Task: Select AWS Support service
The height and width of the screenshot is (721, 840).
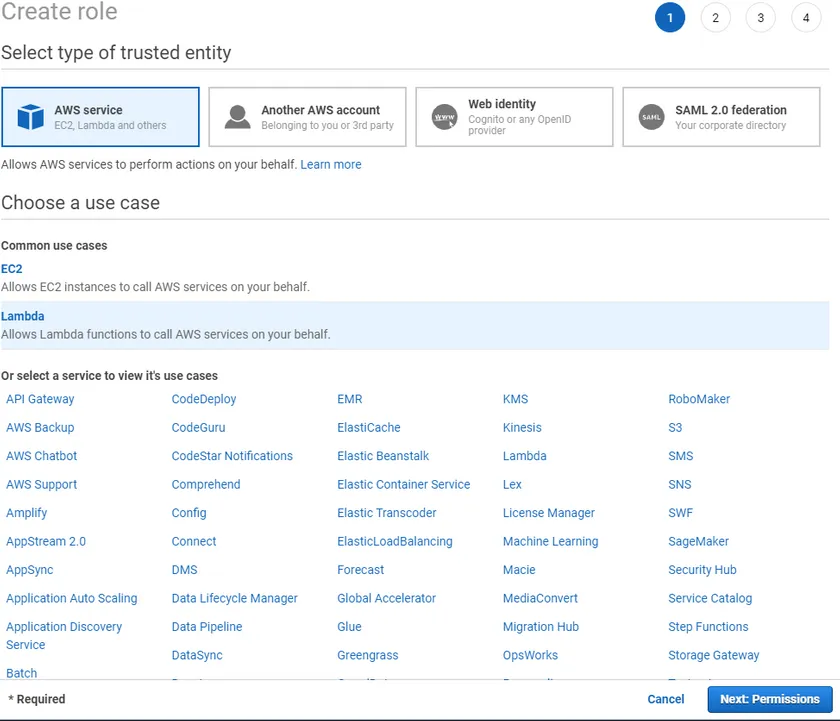Action: [41, 484]
